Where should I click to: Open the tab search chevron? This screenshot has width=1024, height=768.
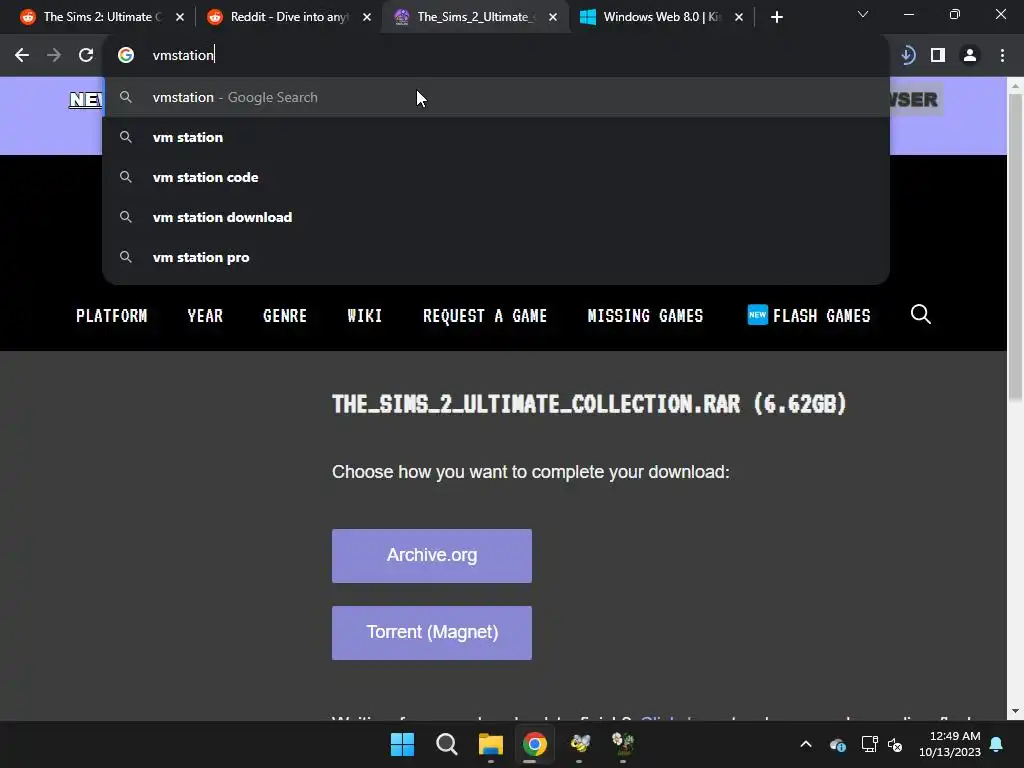point(863,14)
